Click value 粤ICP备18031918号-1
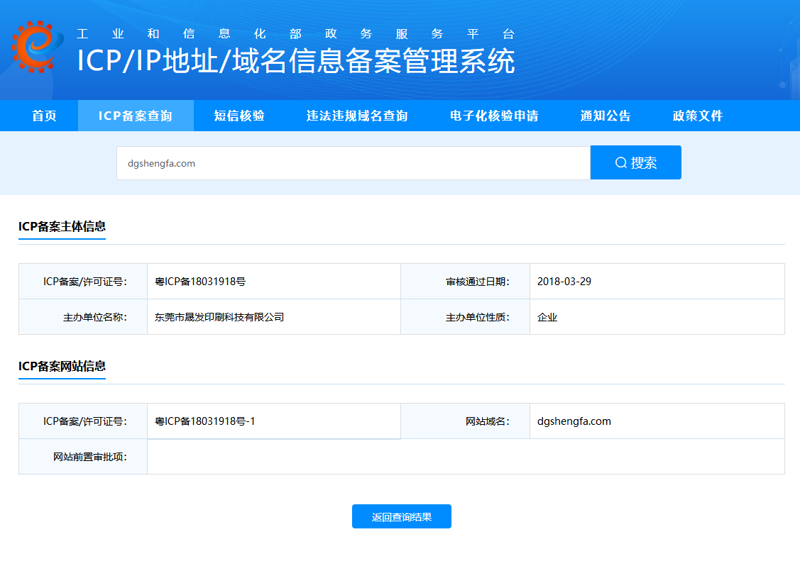Image resolution: width=800 pixels, height=566 pixels. 205,422
